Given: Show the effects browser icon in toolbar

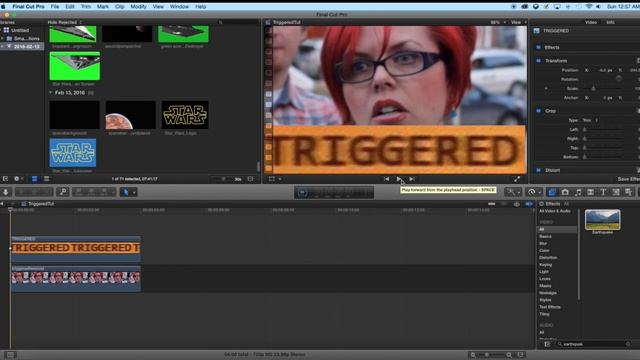Looking at the screenshot, I should 552,192.
